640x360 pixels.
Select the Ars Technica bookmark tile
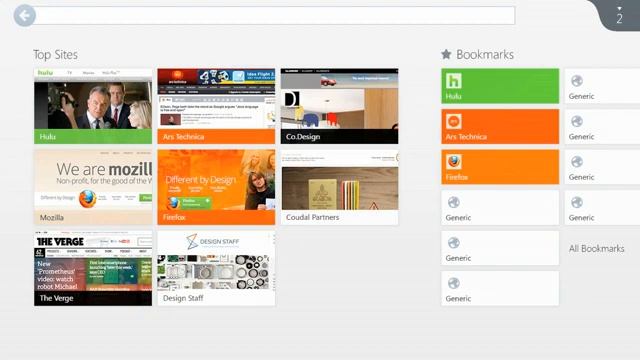500,126
